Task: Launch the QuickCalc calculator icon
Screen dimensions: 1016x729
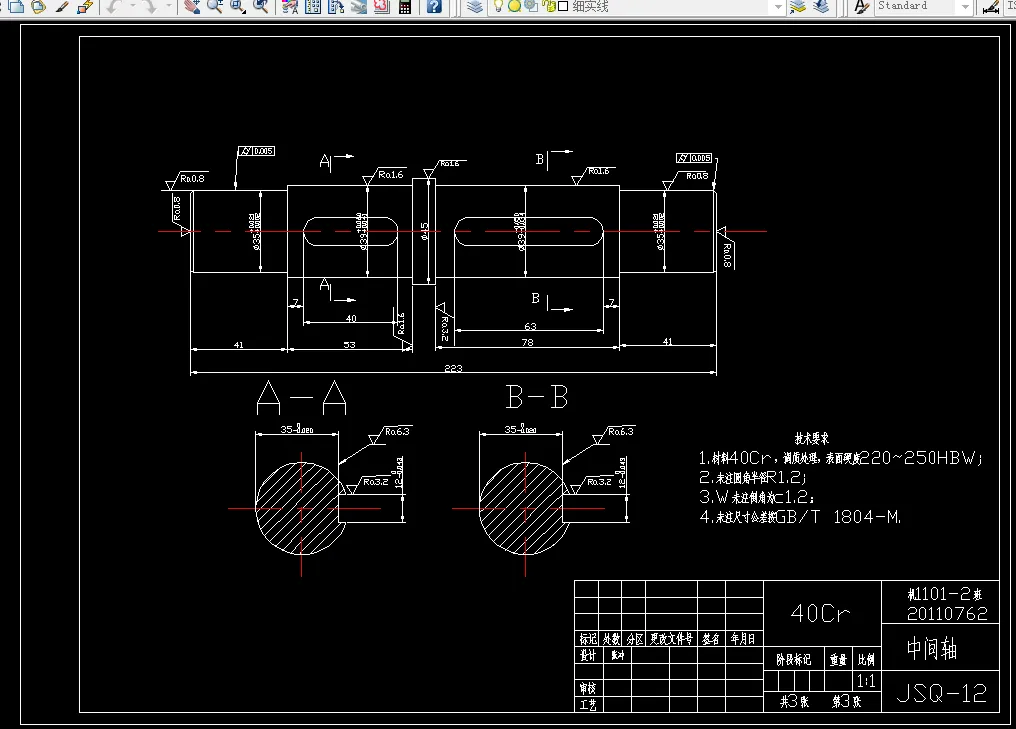Action: pos(405,6)
